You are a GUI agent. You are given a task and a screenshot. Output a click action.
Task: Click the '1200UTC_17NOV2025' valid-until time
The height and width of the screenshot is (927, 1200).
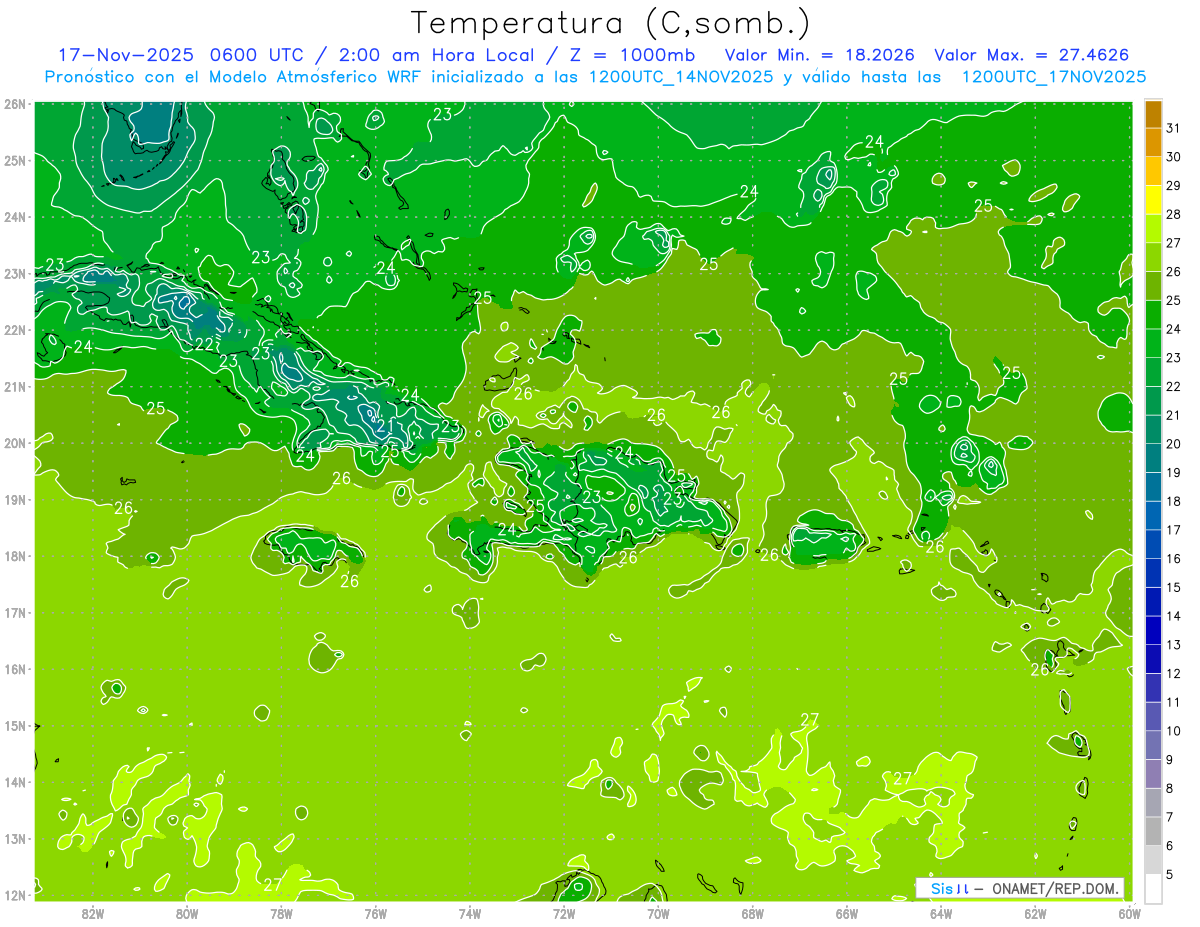1053,77
